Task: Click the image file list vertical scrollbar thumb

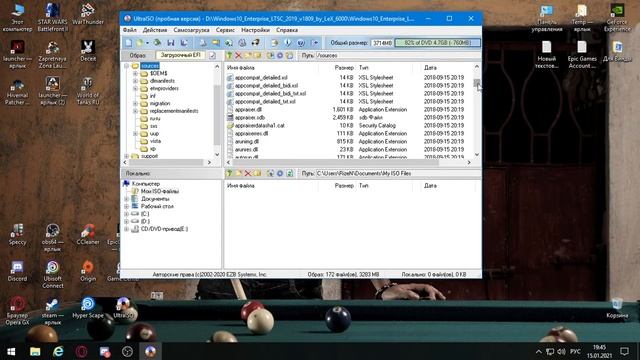Action: (477, 83)
